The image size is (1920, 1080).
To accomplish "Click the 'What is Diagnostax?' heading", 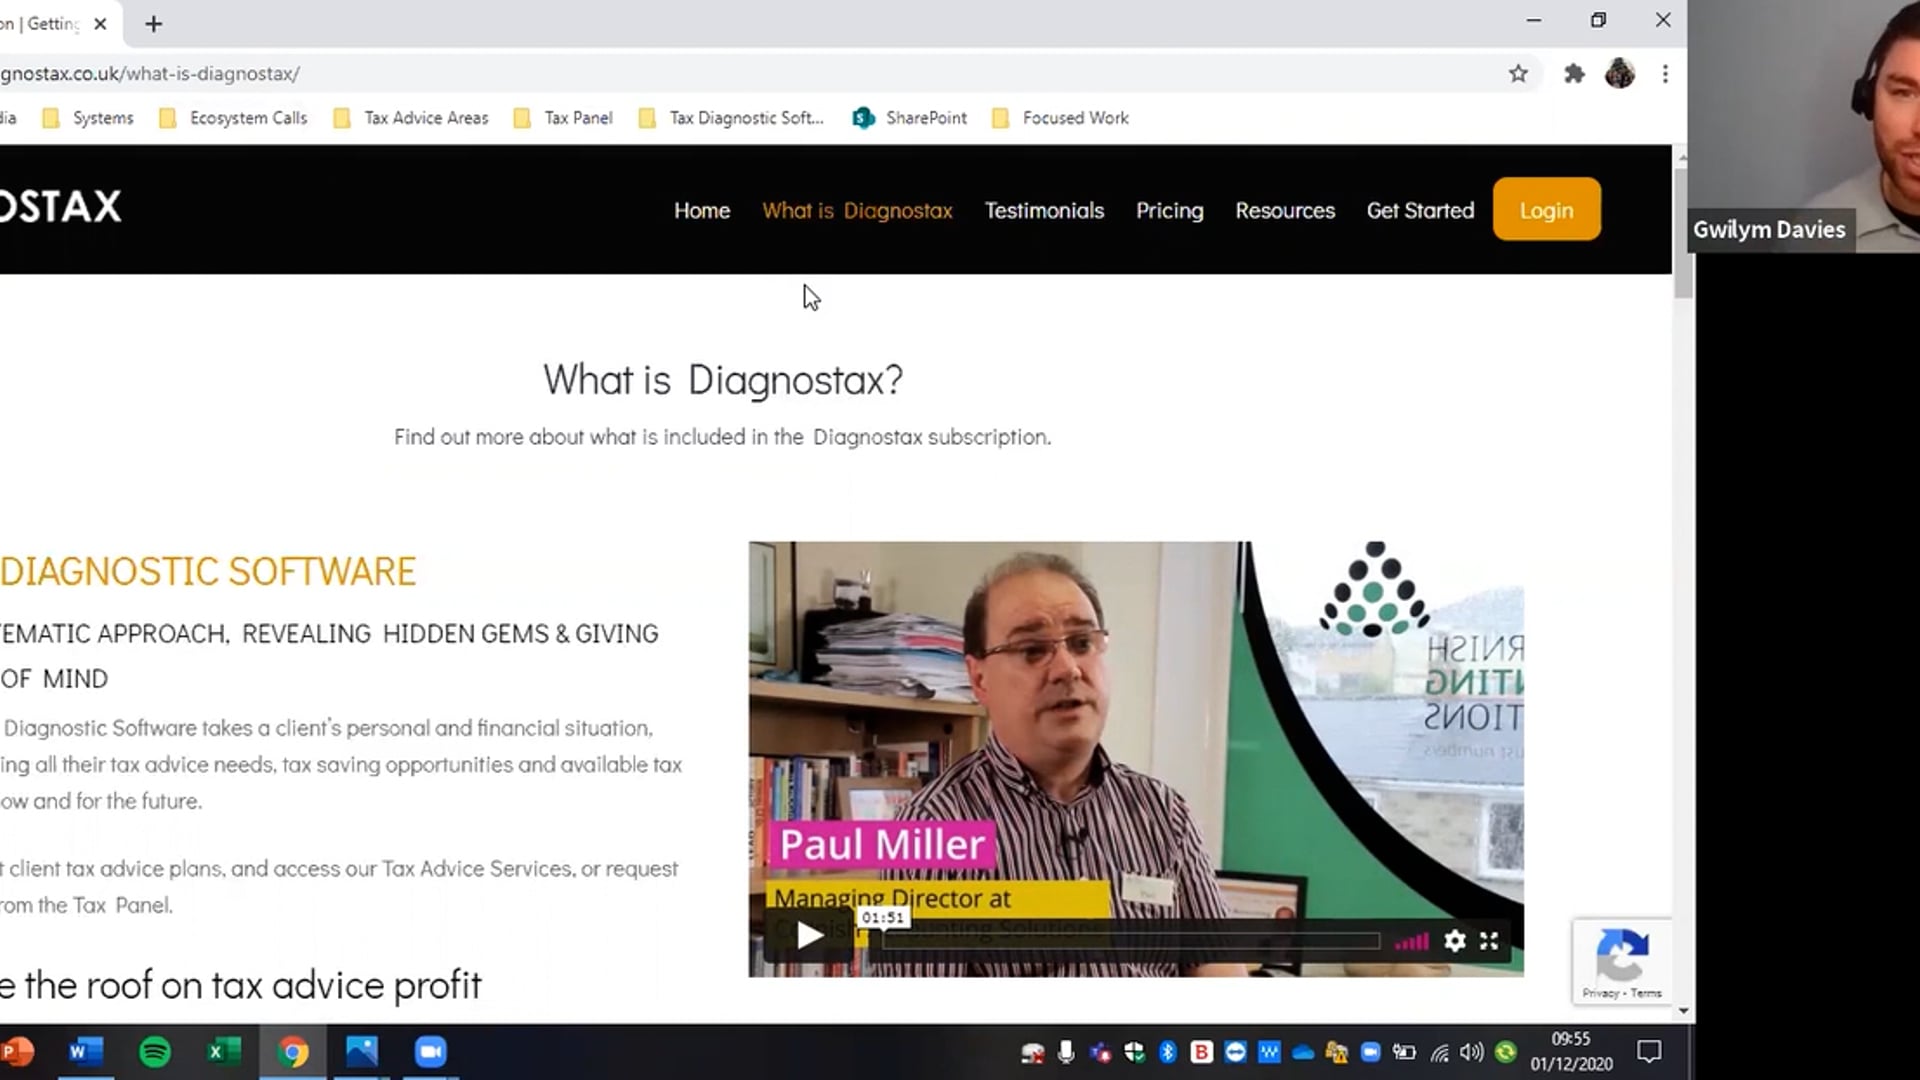I will (x=723, y=380).
